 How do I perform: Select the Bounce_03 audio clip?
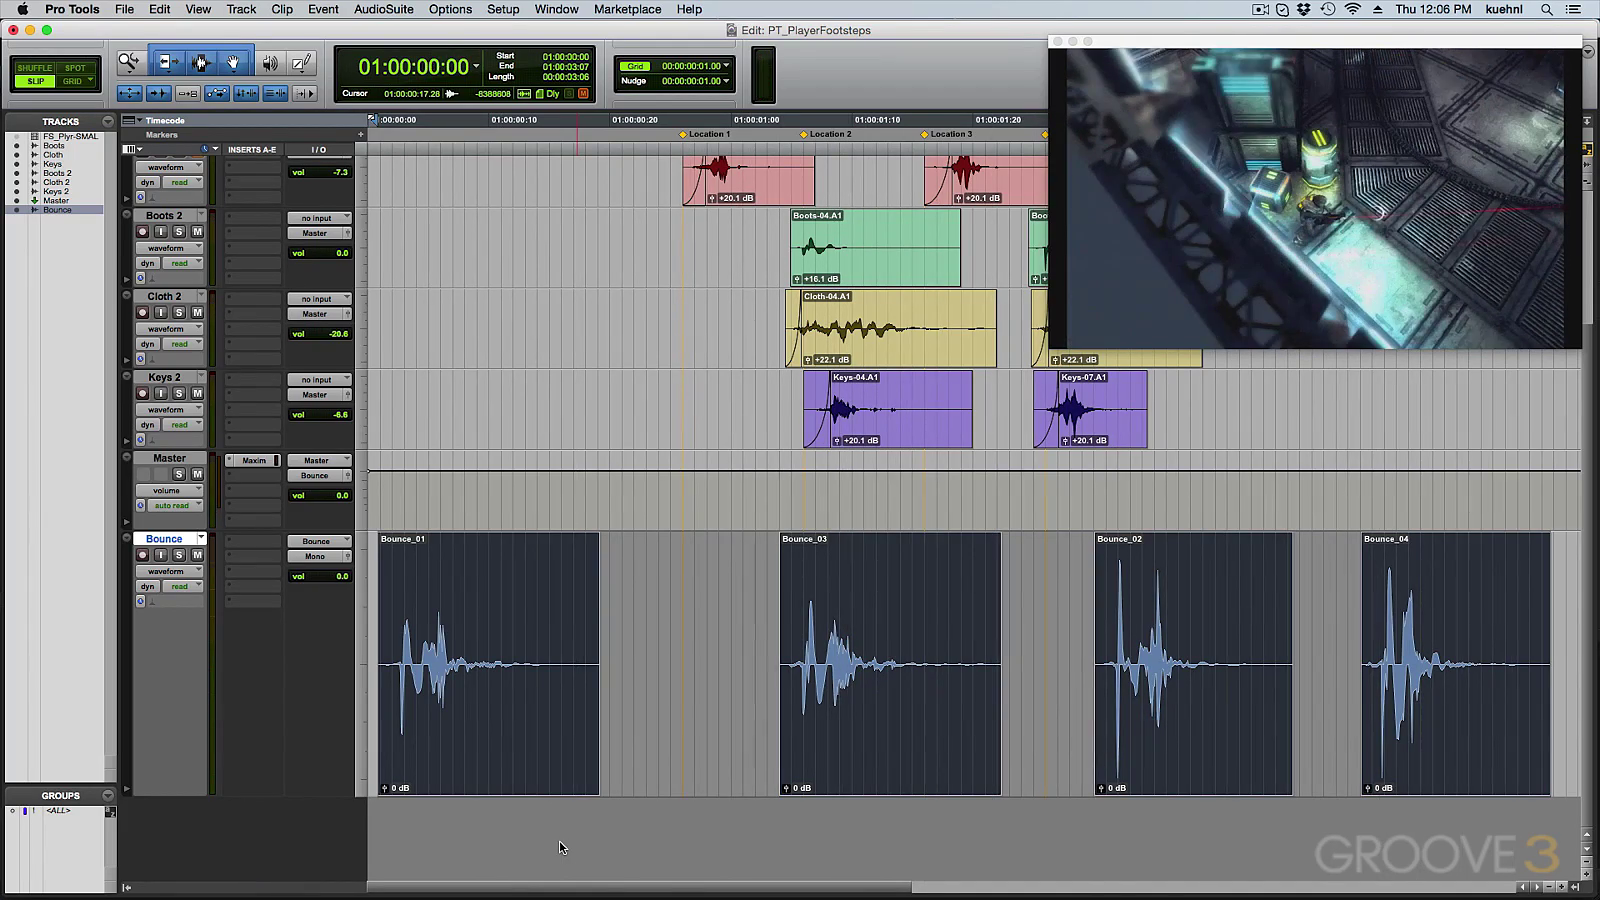pos(890,664)
